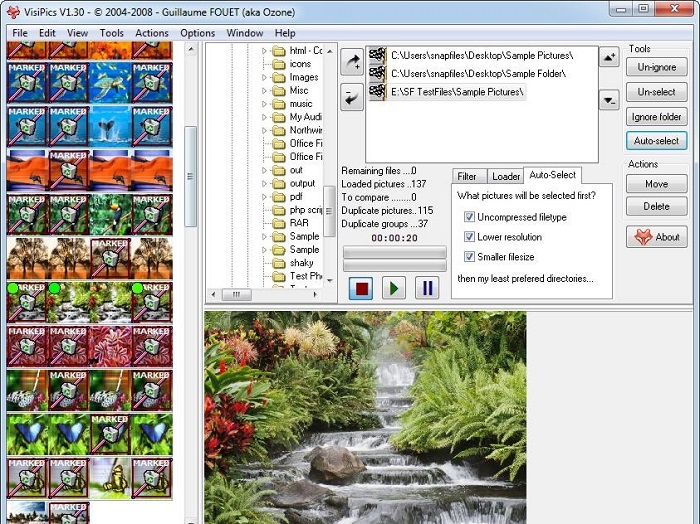
Task: Select the unmarked sea turtle thumbnail
Action: (x=110, y=83)
